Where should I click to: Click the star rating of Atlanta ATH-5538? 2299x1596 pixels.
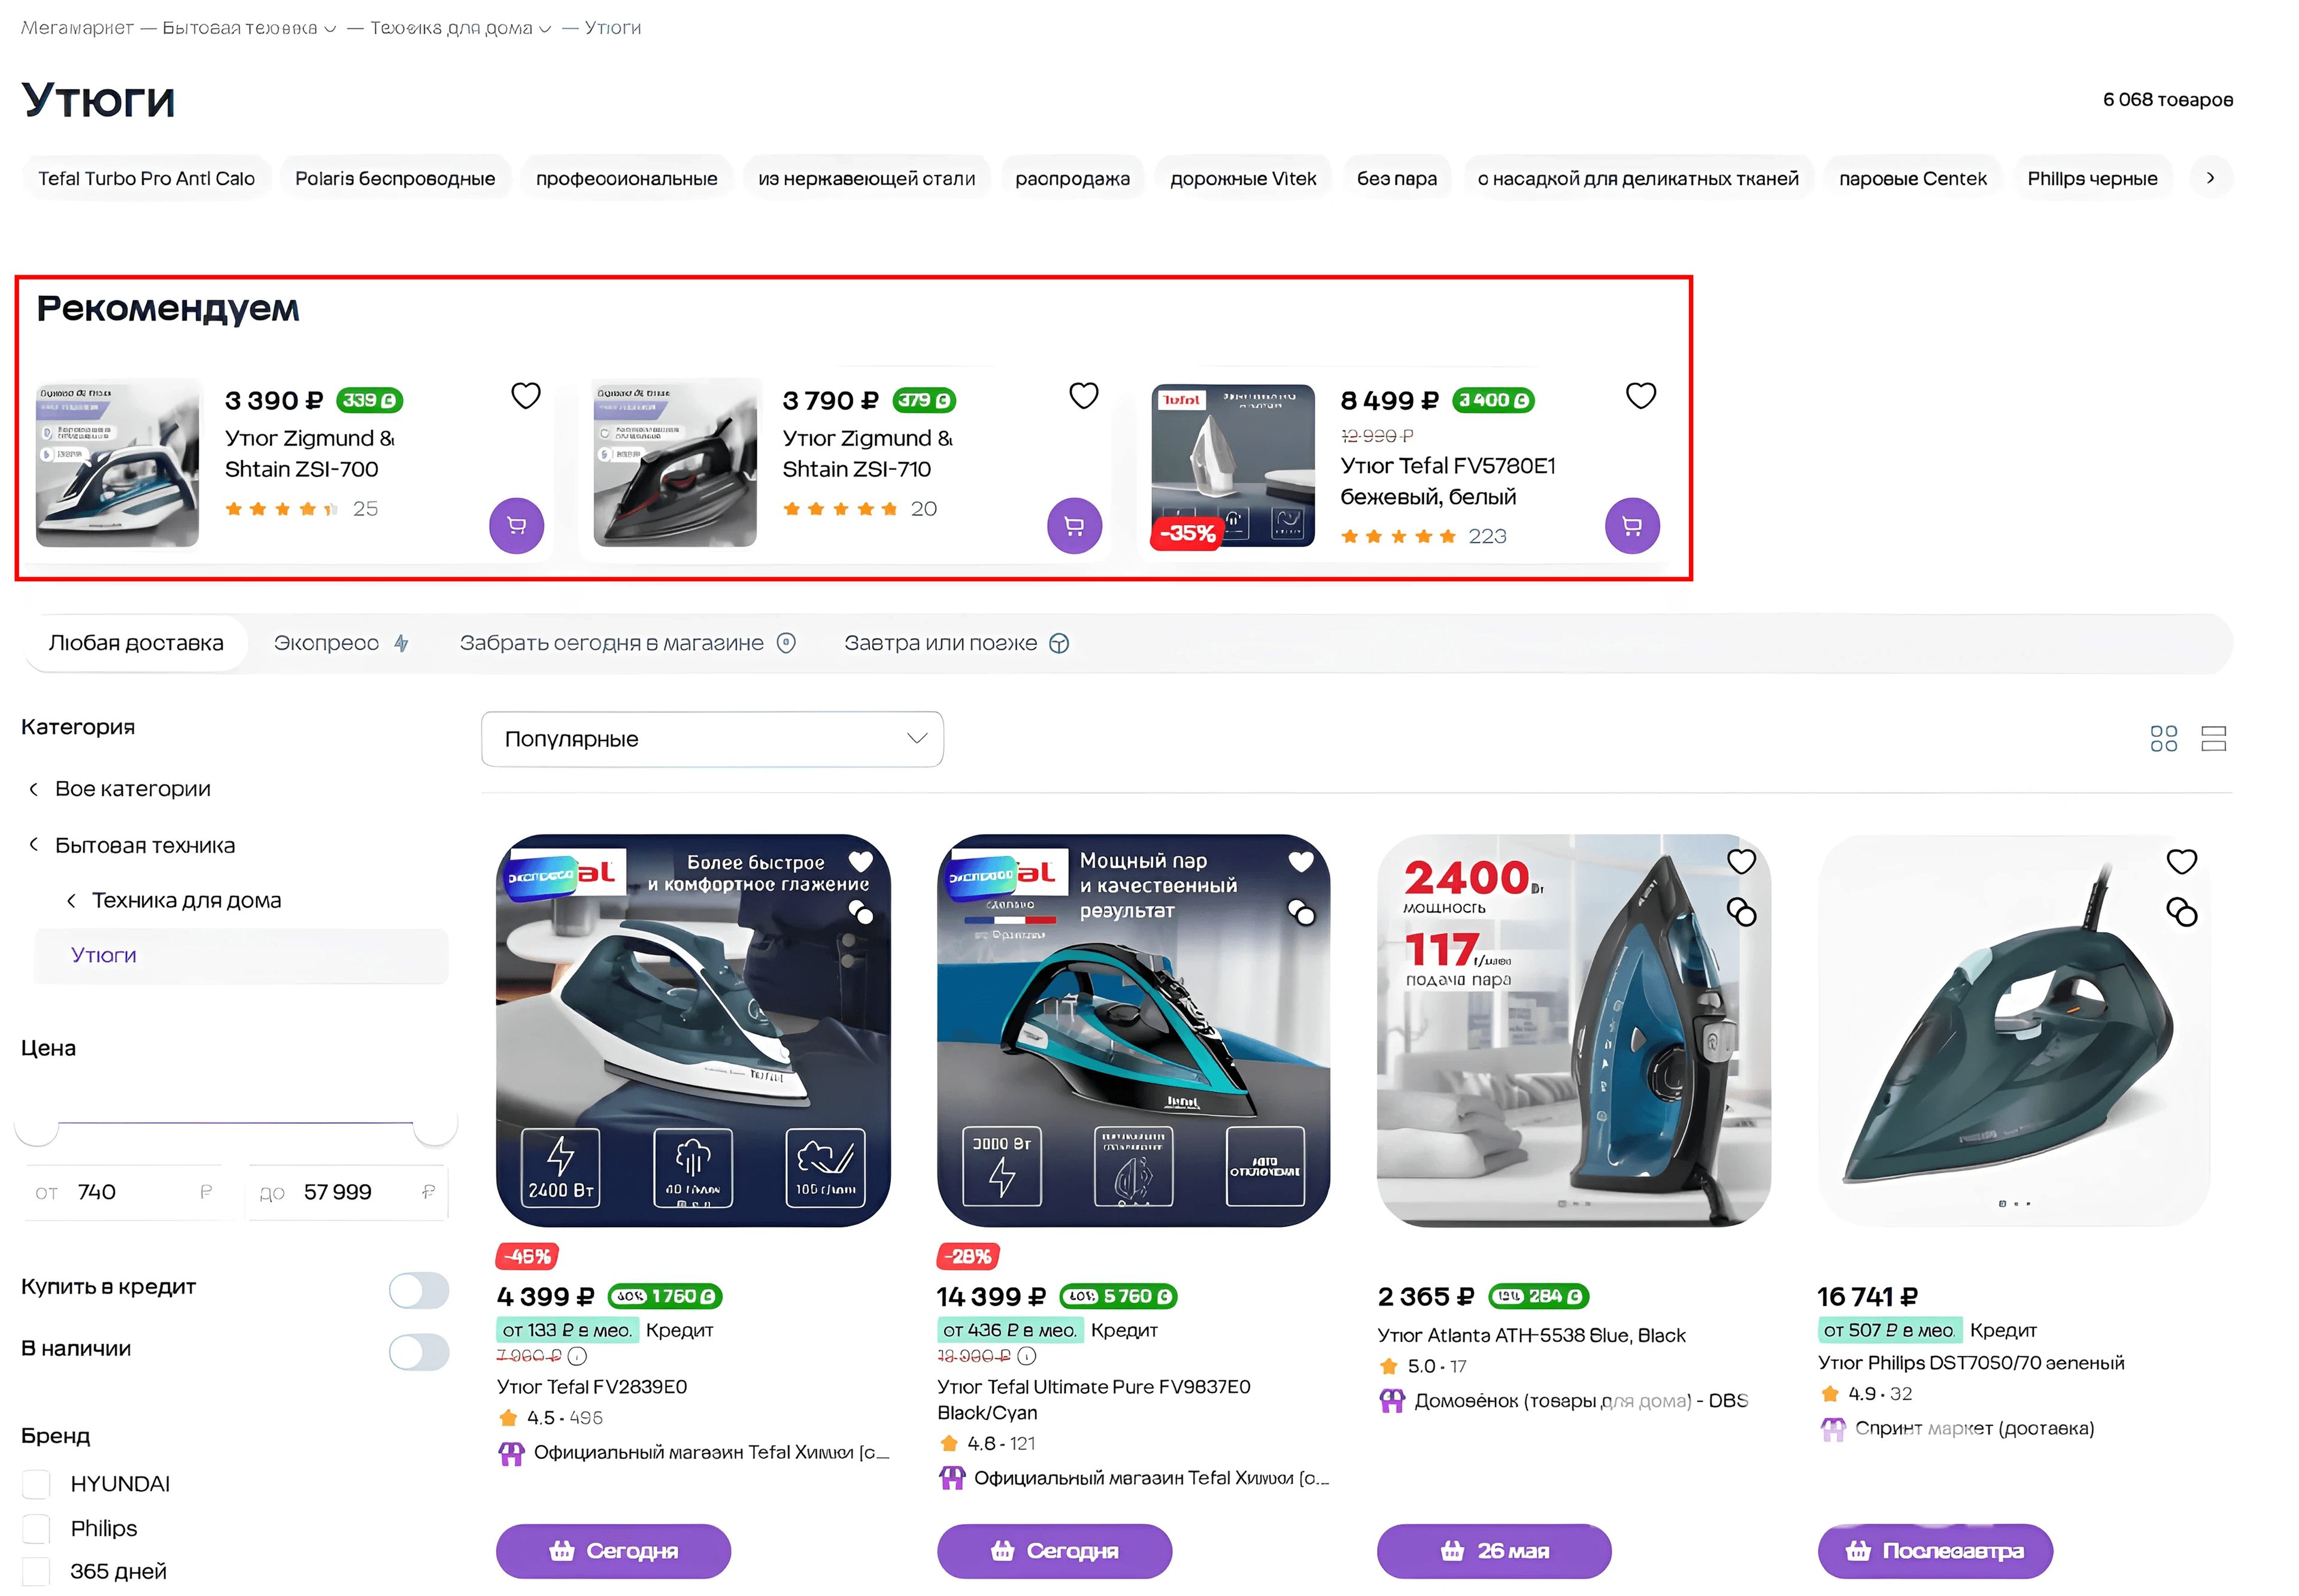(1388, 1366)
